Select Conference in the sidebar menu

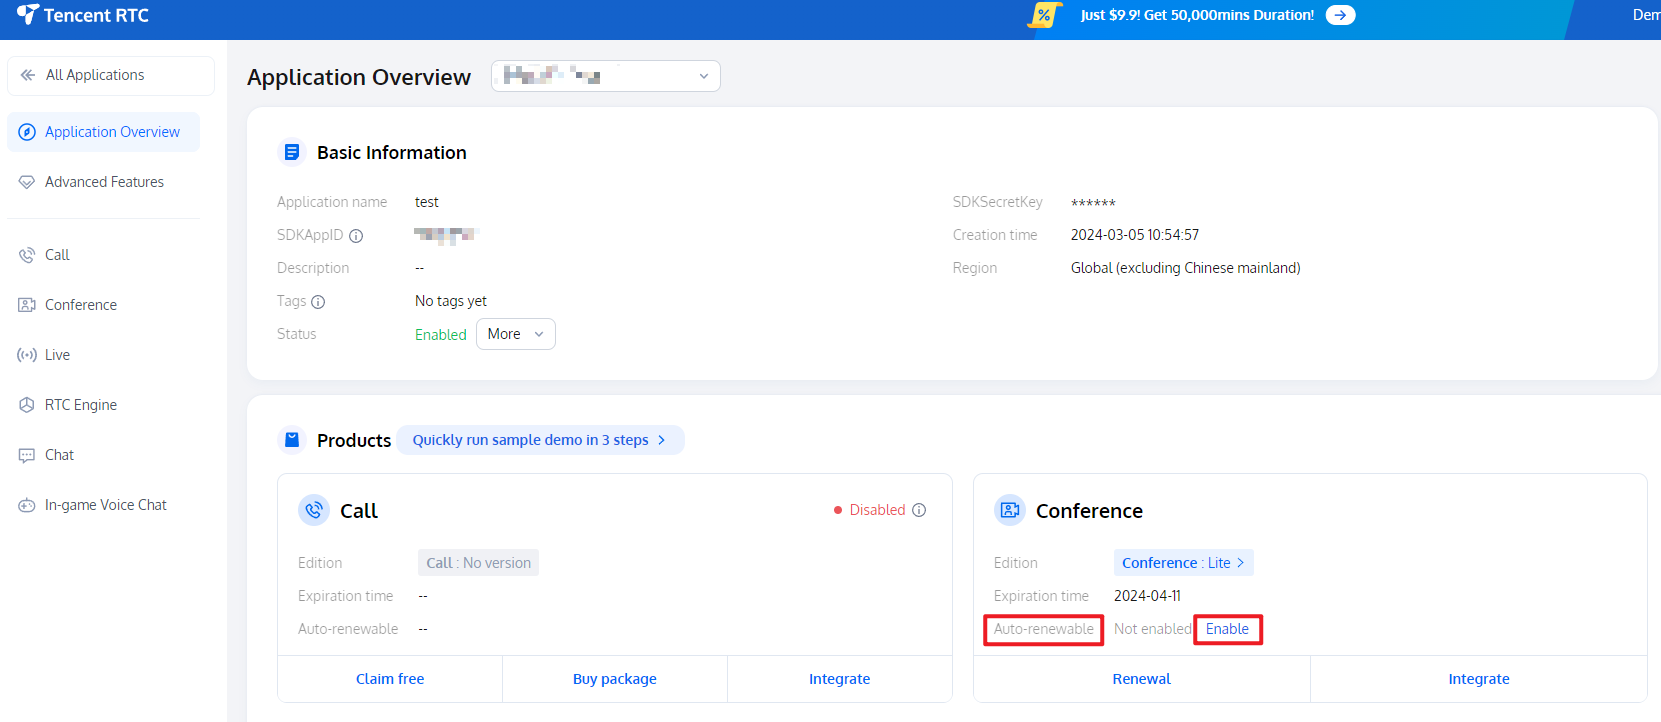[80, 305]
